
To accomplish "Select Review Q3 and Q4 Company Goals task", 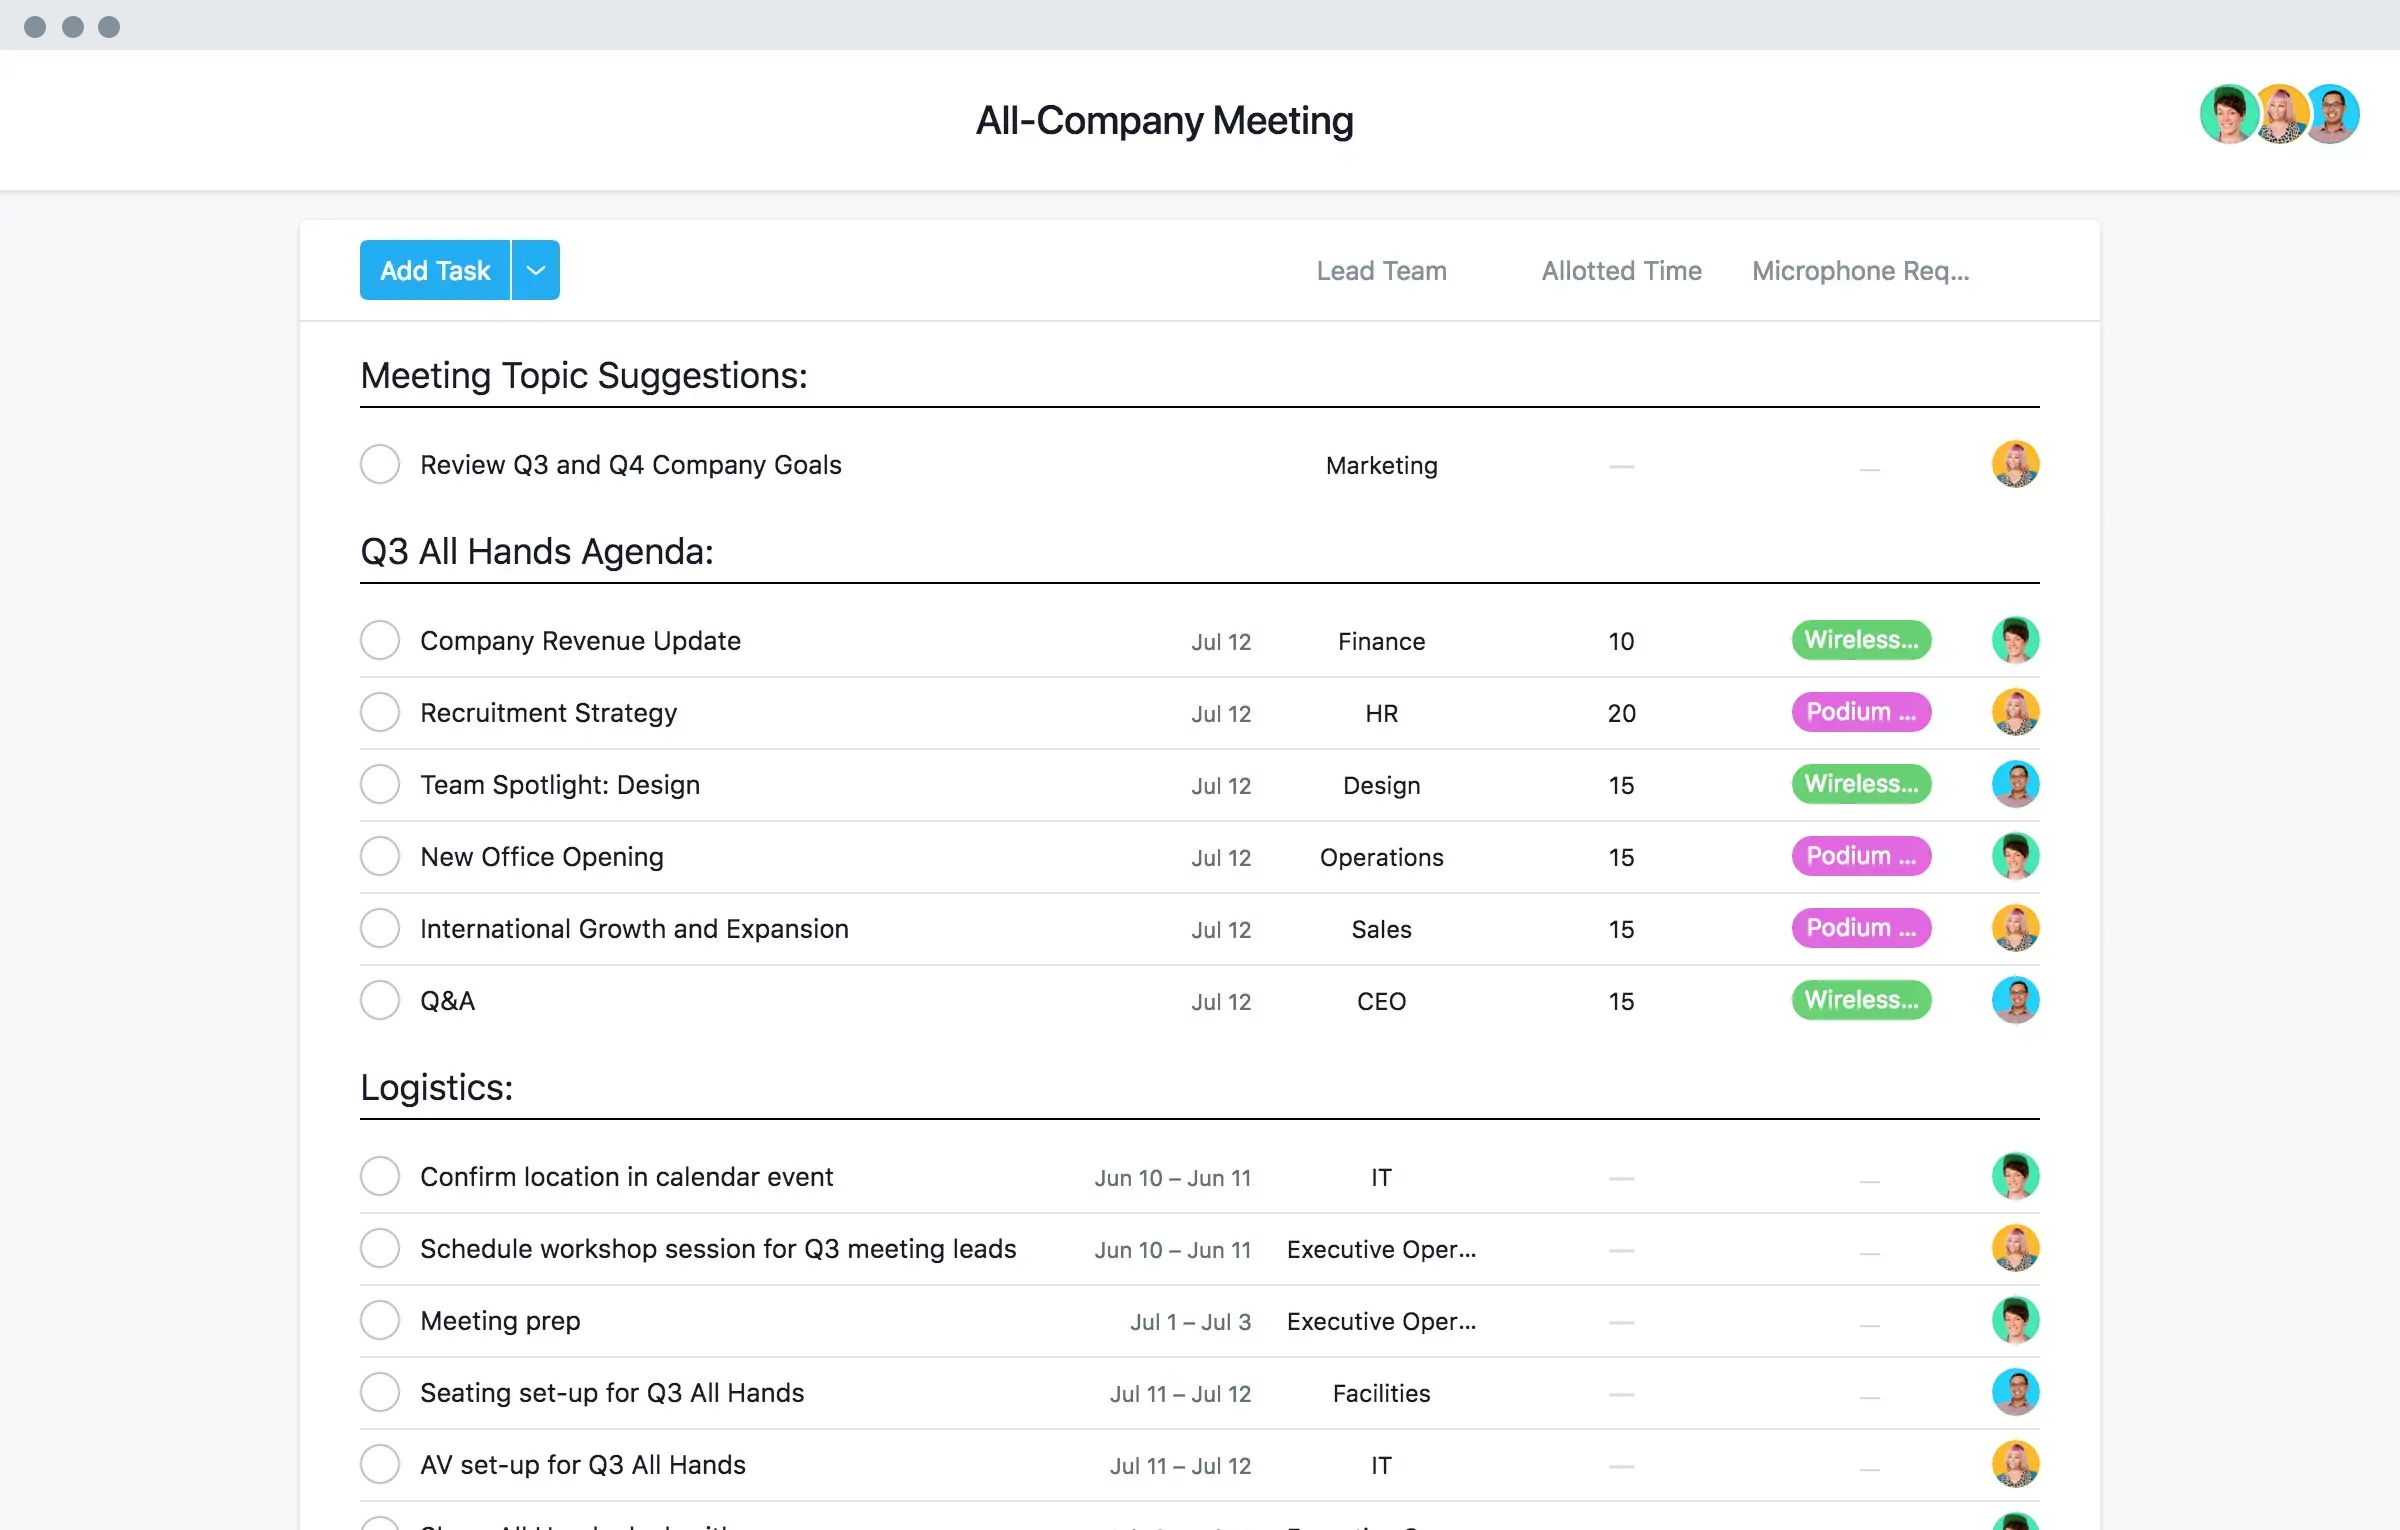I will (x=628, y=463).
